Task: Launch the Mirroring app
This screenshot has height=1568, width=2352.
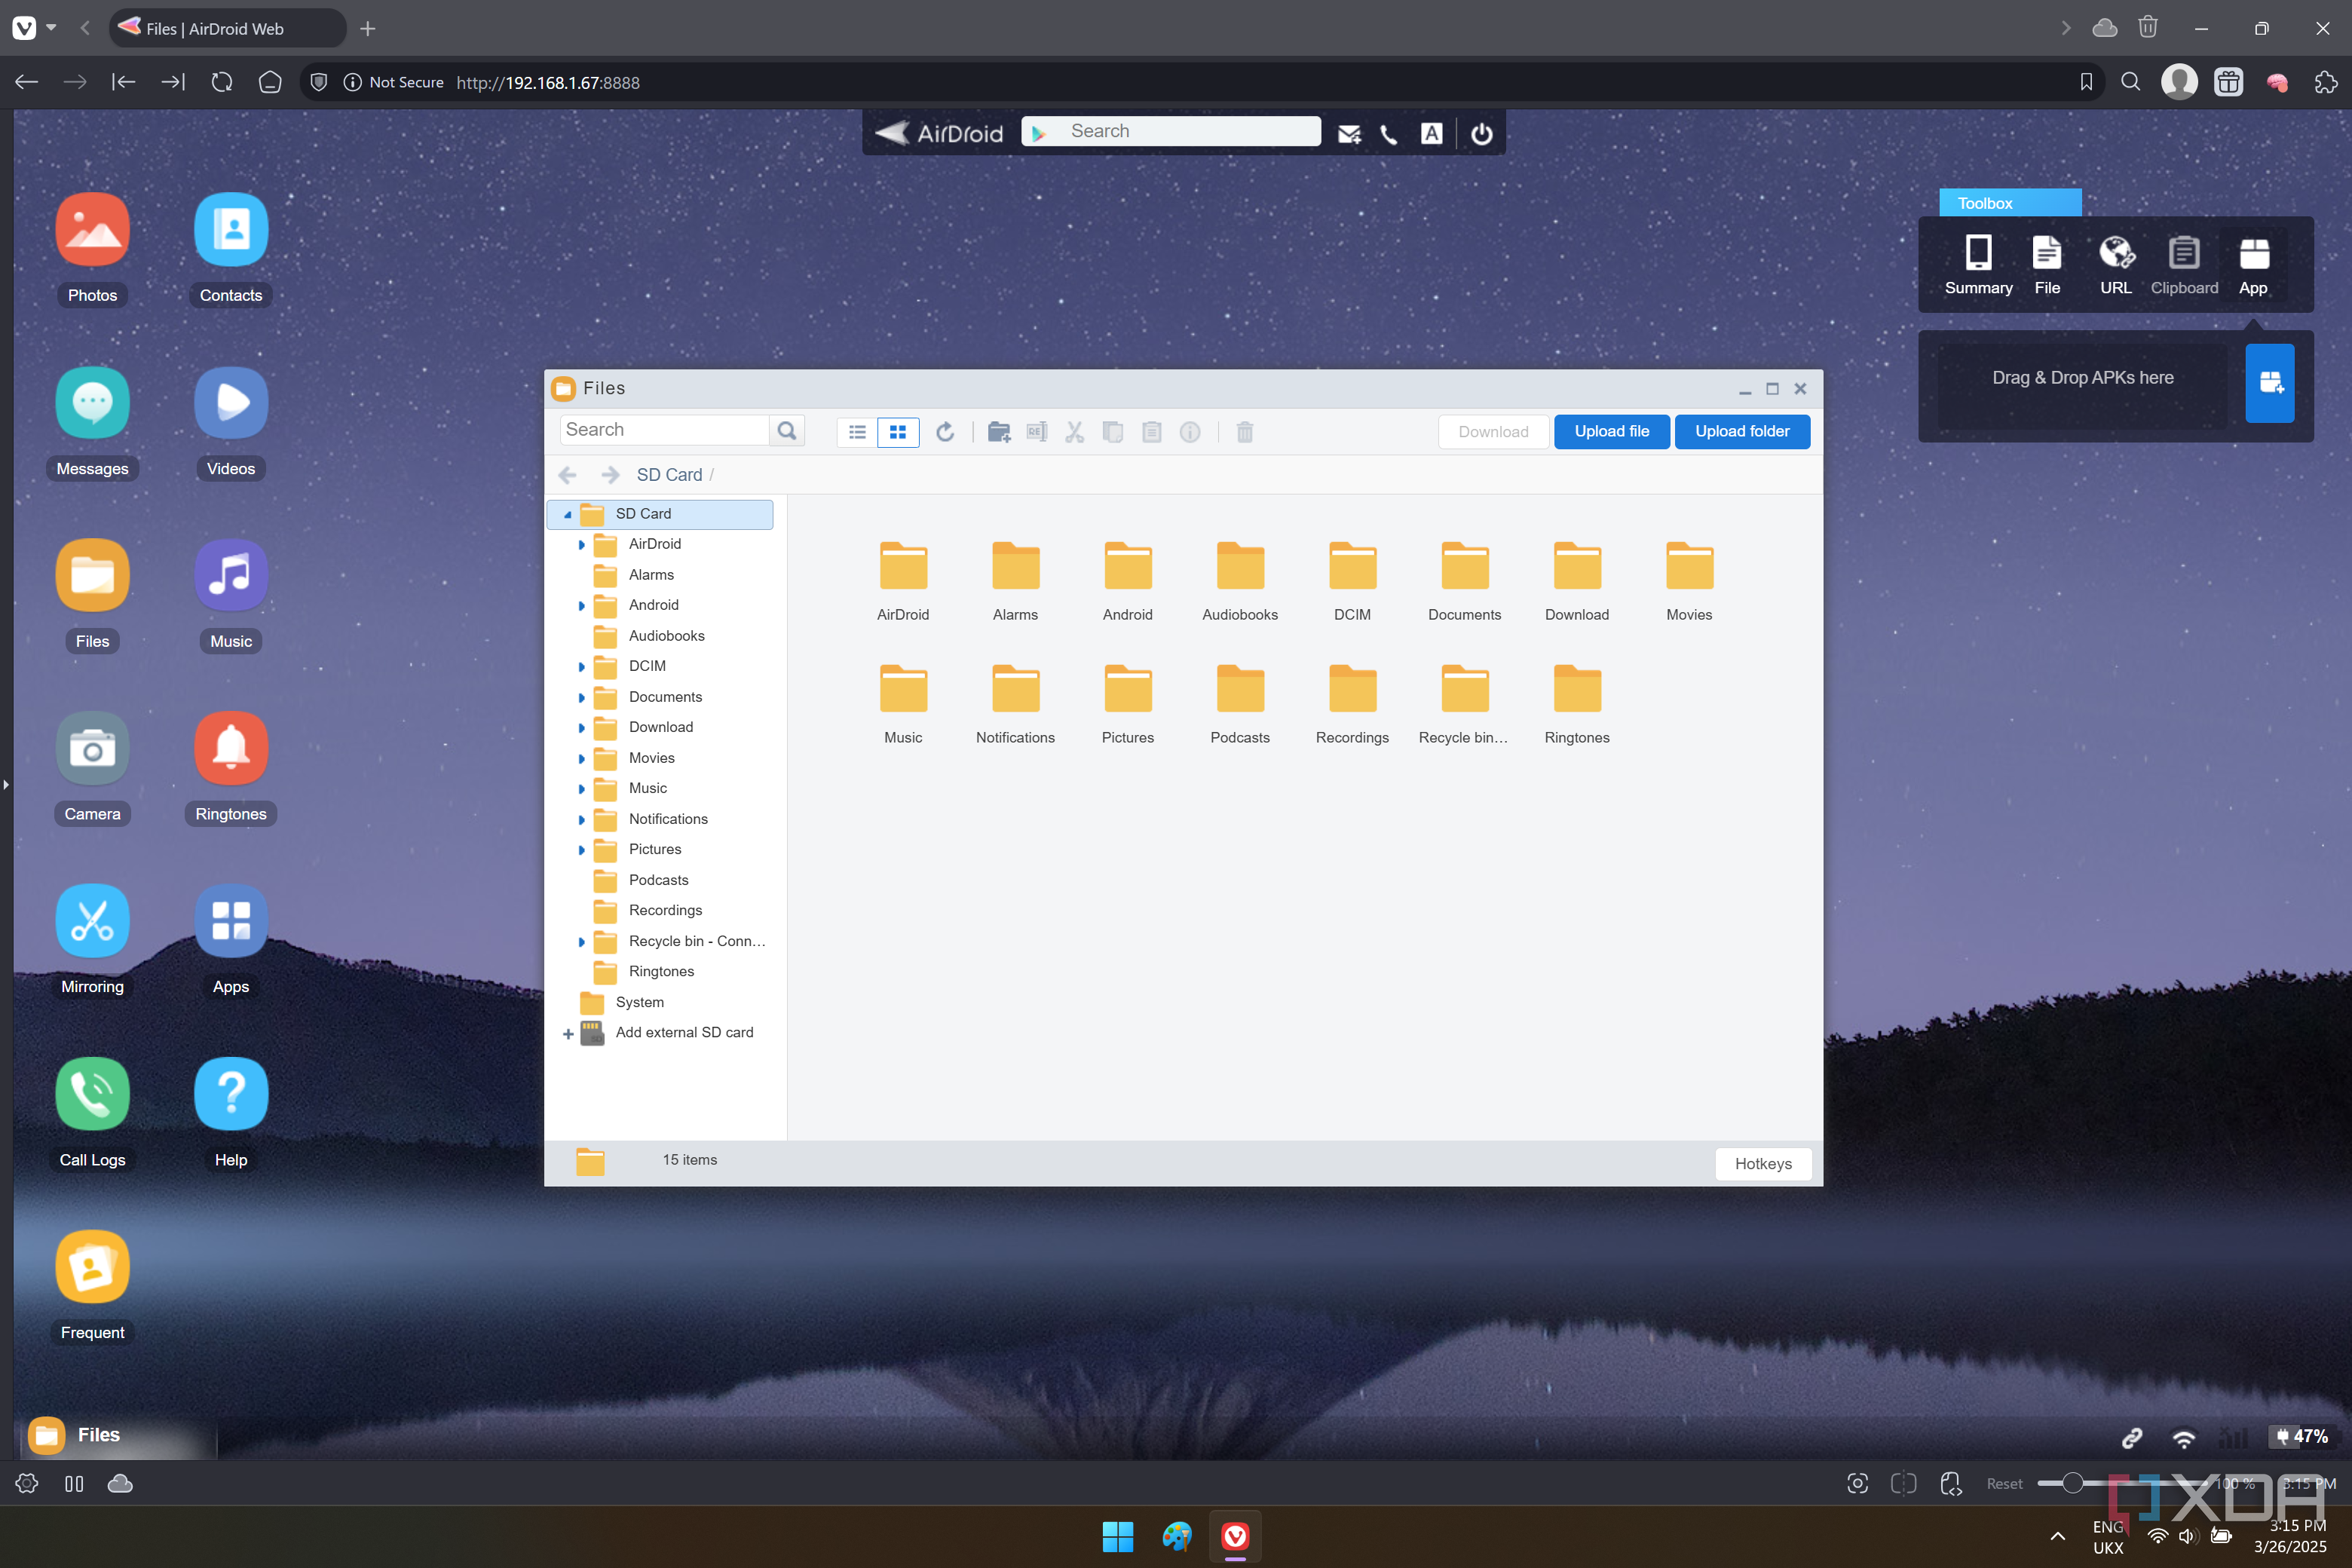Action: tap(92, 921)
